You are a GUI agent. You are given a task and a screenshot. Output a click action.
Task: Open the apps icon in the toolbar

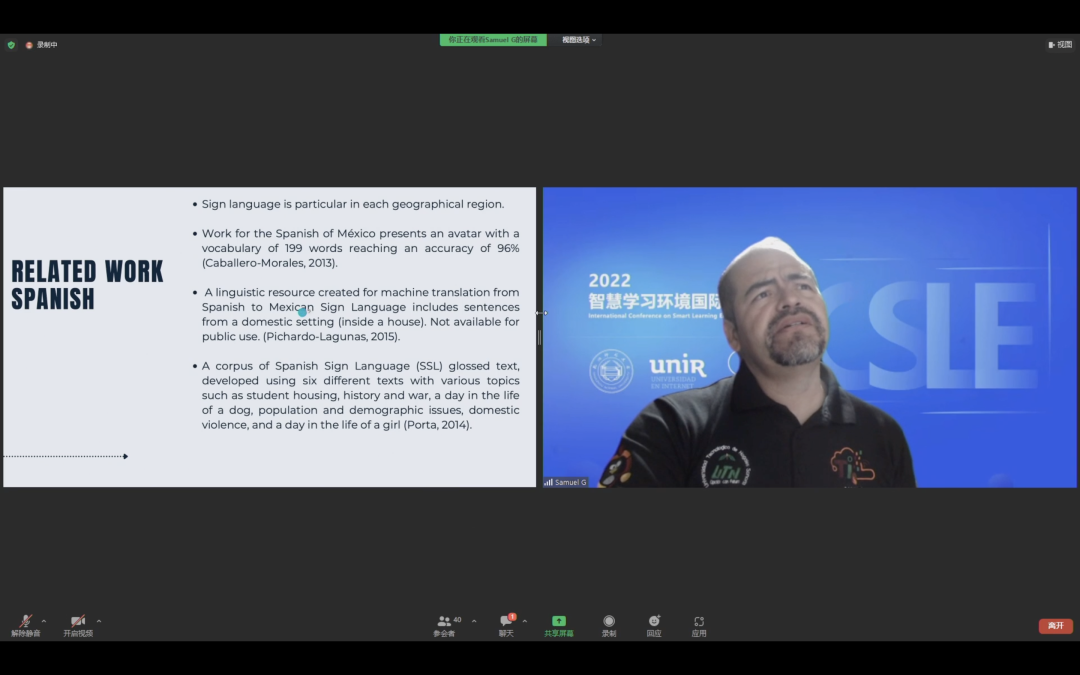point(699,622)
